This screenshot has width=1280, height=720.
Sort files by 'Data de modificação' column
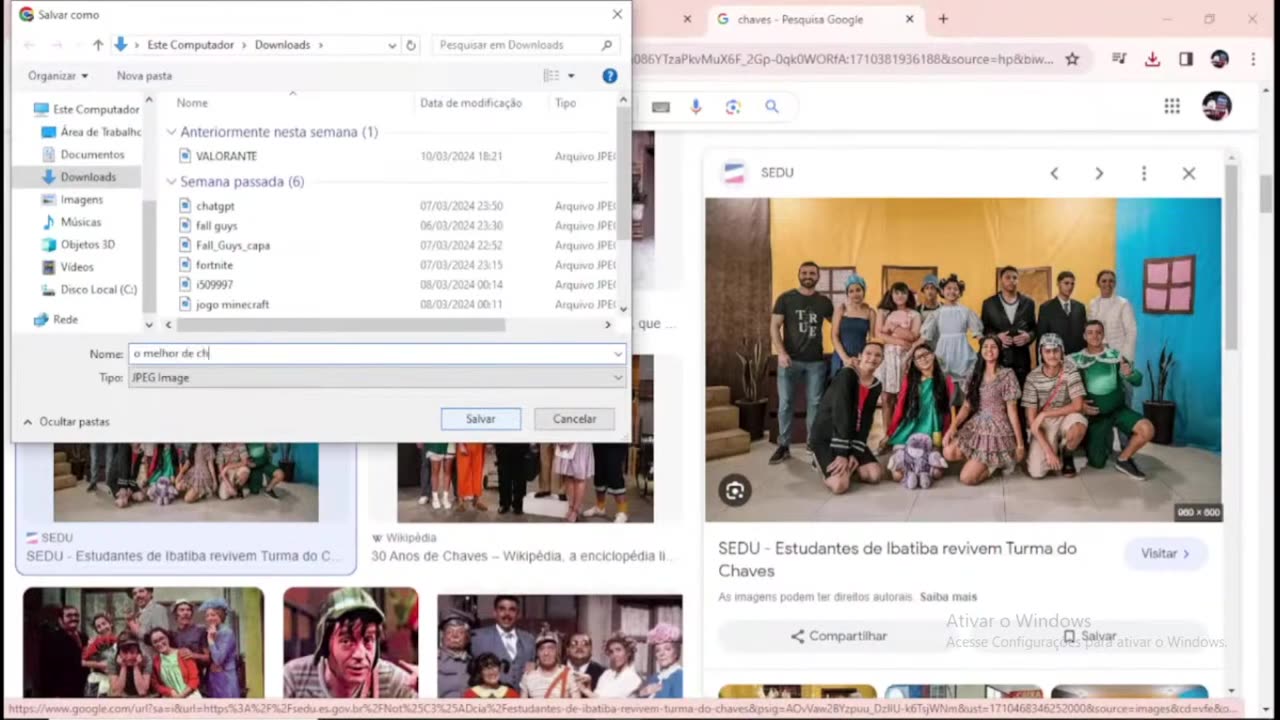[x=471, y=103]
